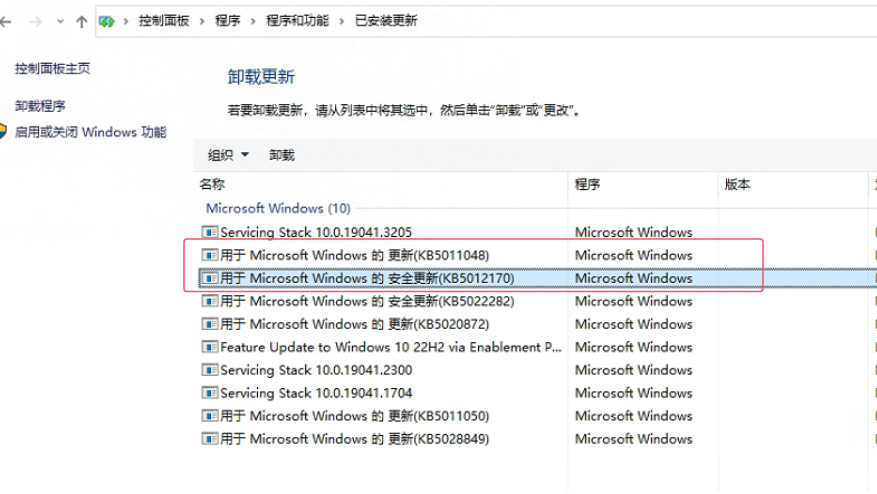Open the recent locations chevron
This screenshot has width=877, height=494.
tap(60, 22)
